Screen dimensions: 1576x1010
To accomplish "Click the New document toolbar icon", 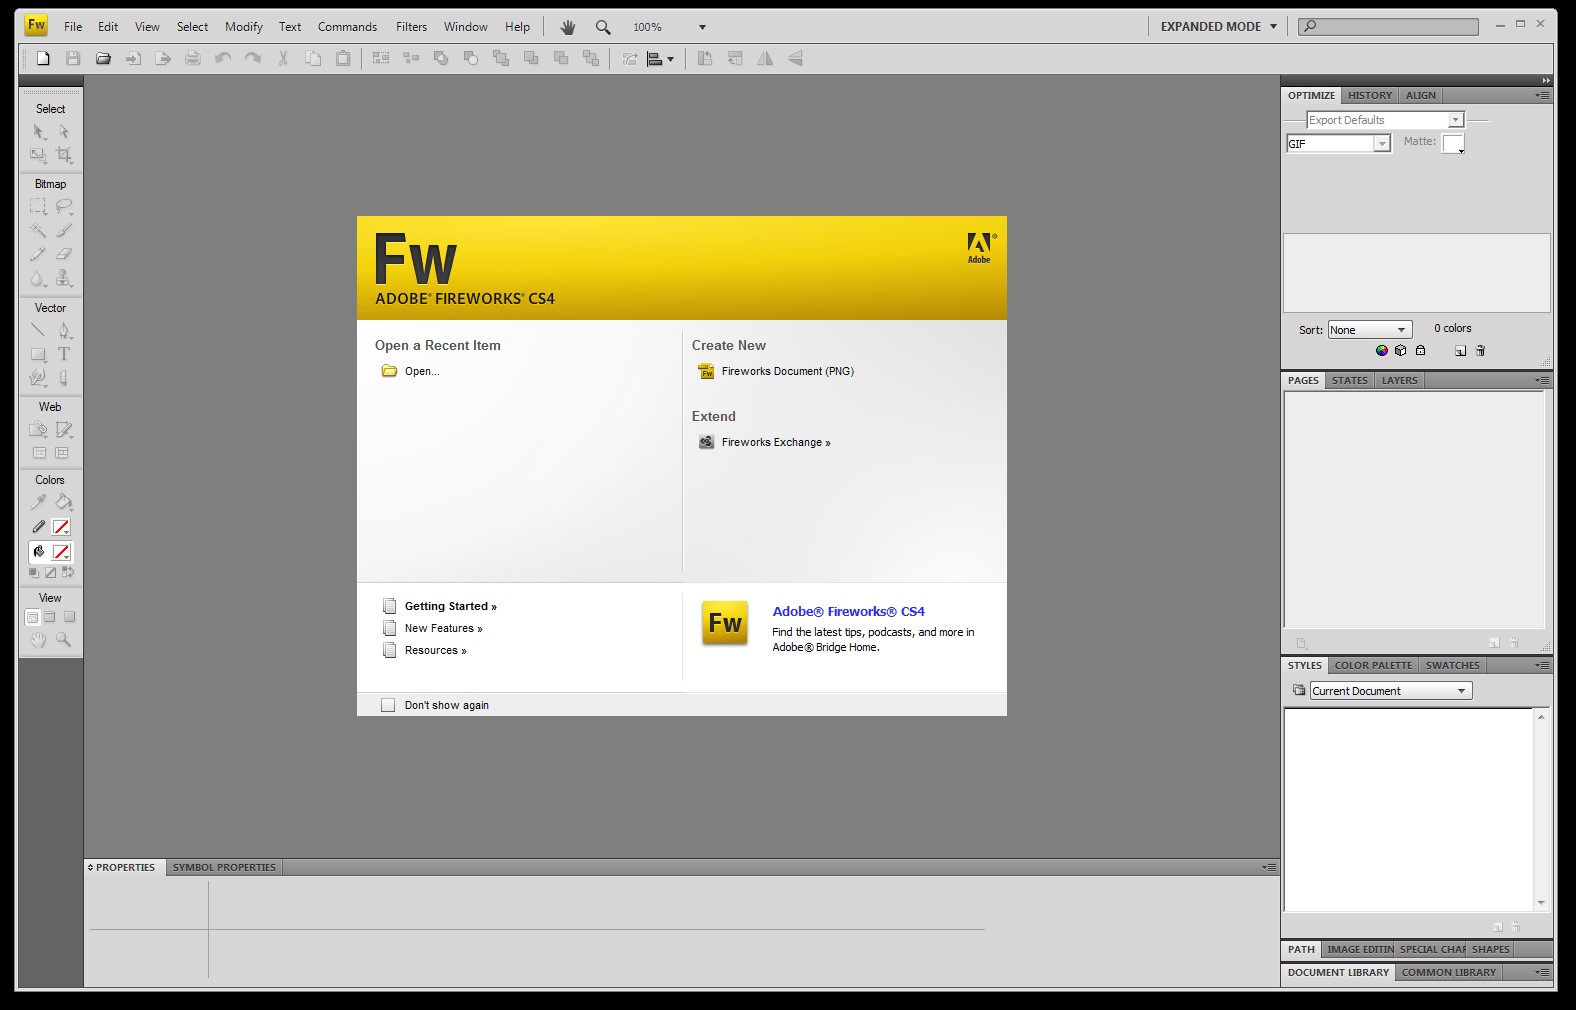I will pyautogui.click(x=43, y=59).
